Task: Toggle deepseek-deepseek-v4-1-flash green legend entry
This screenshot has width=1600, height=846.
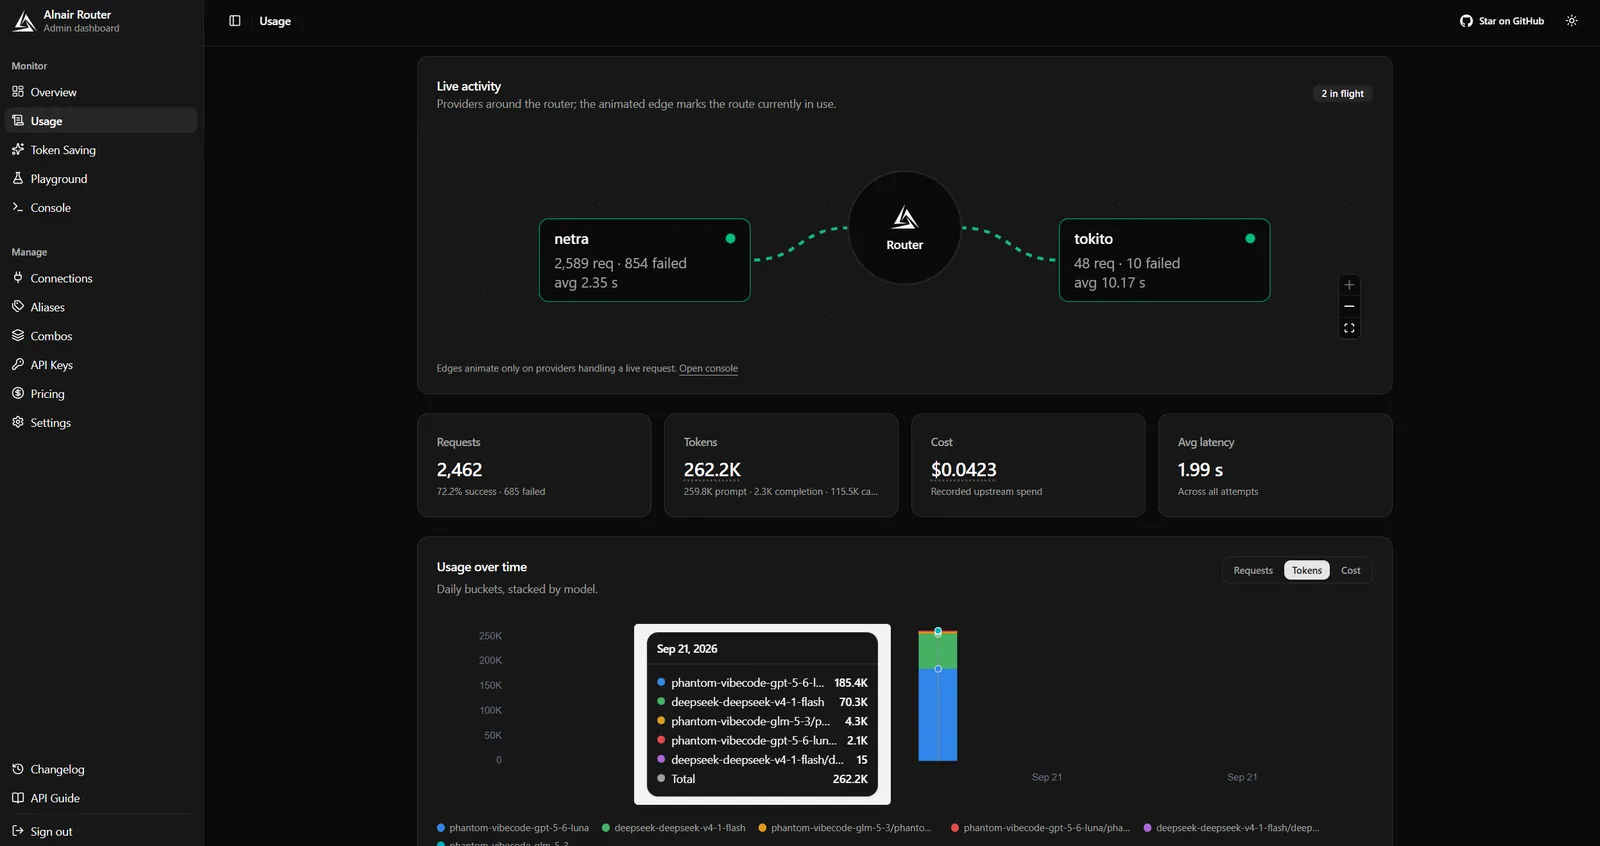Action: (674, 828)
